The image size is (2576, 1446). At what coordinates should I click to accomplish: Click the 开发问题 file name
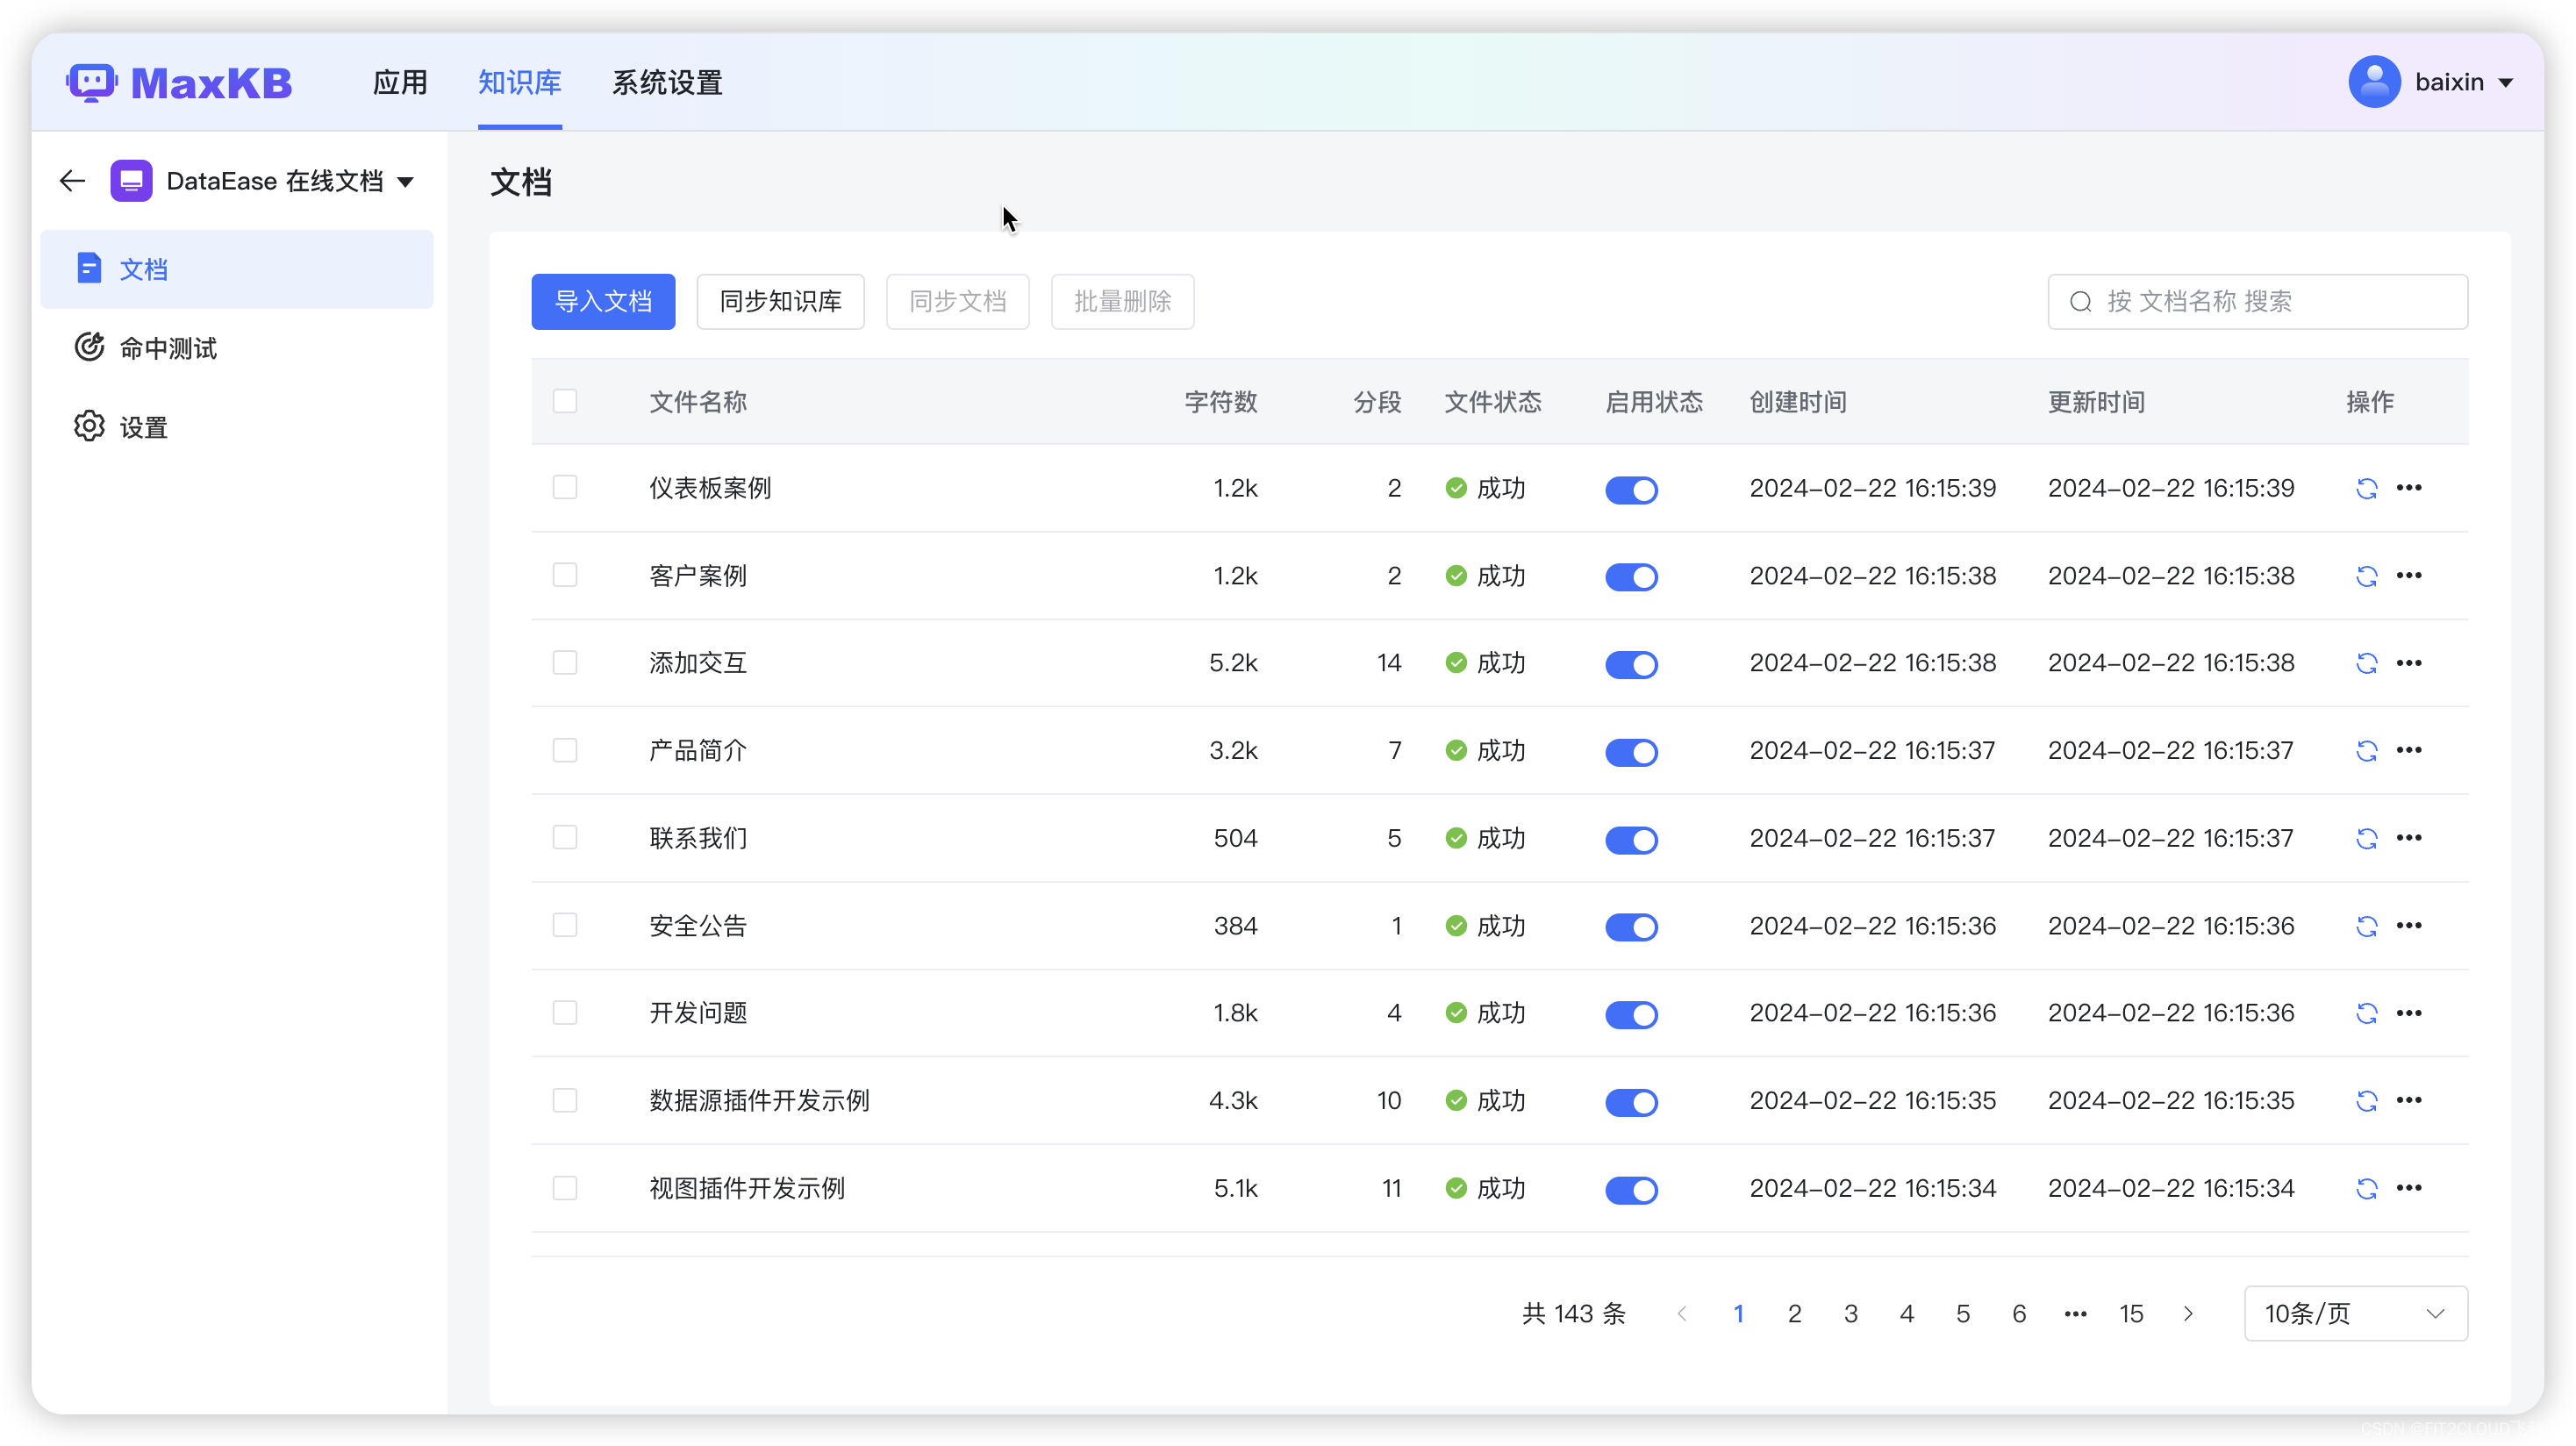[x=698, y=1013]
